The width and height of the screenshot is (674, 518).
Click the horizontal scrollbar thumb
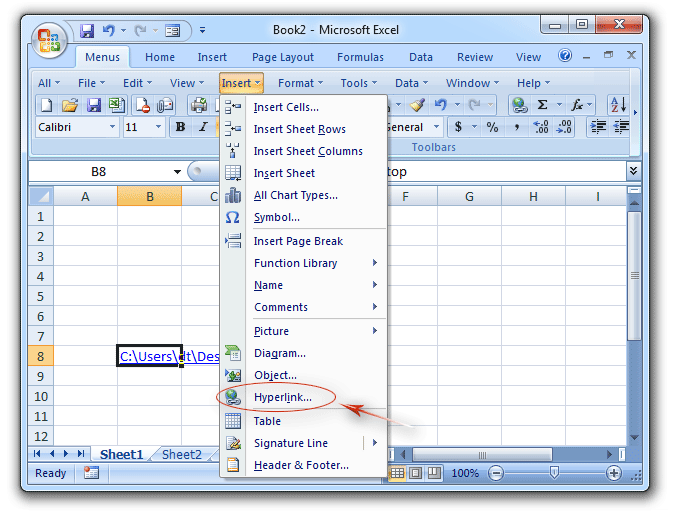[482, 455]
